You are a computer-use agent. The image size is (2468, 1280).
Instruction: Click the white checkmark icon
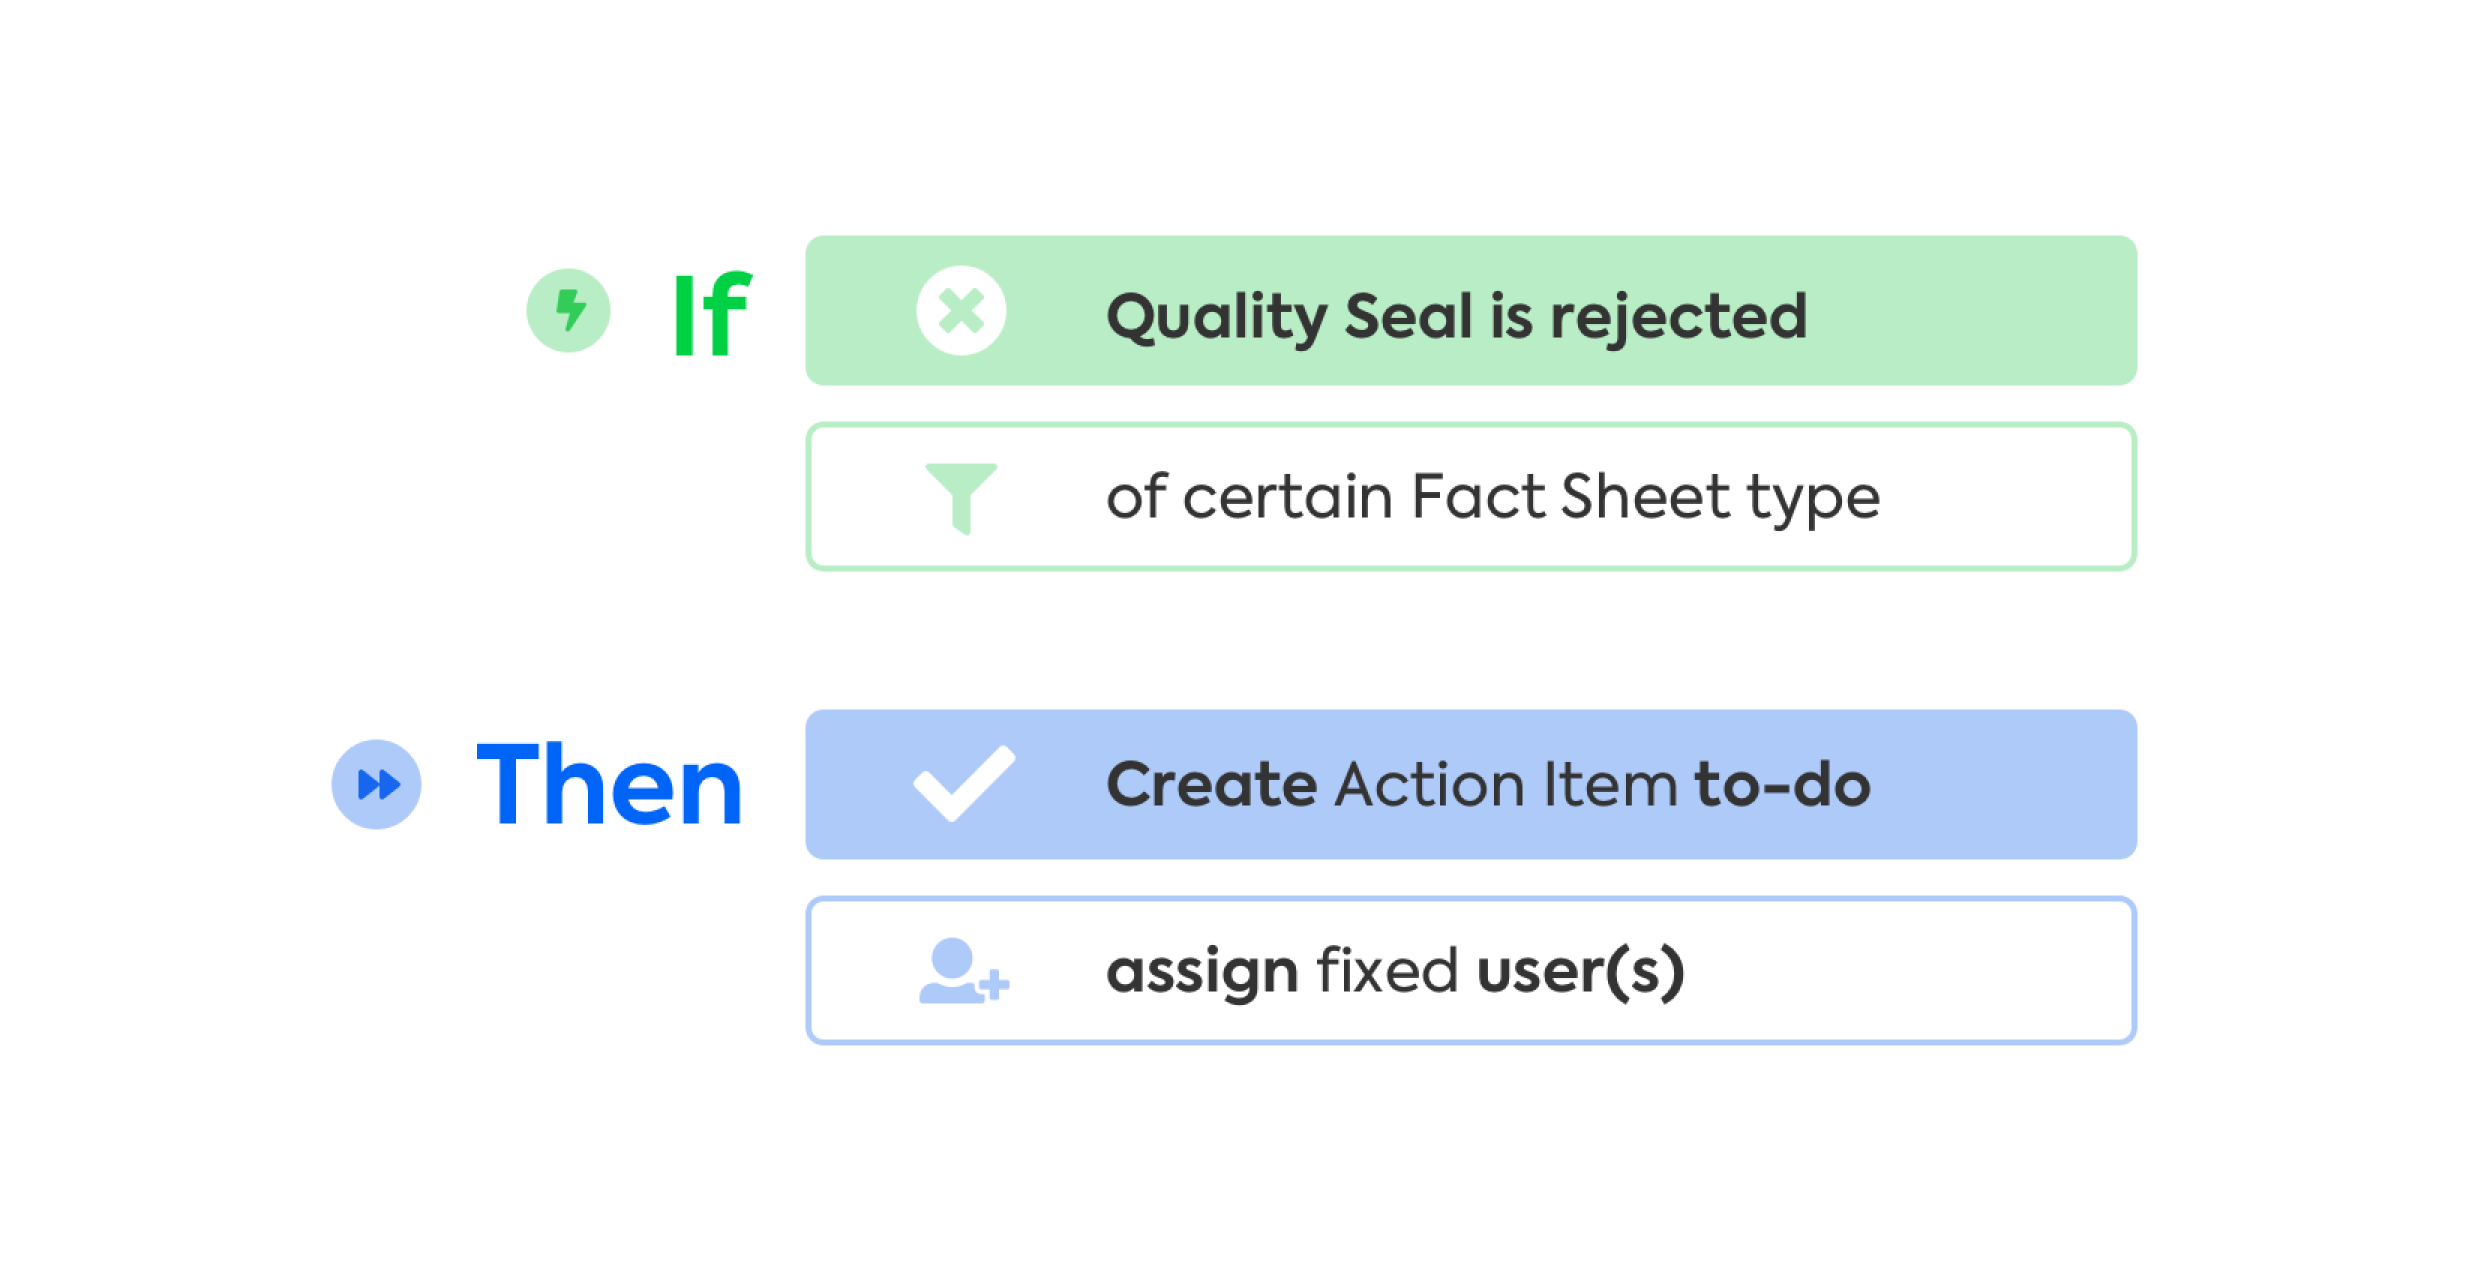[963, 784]
